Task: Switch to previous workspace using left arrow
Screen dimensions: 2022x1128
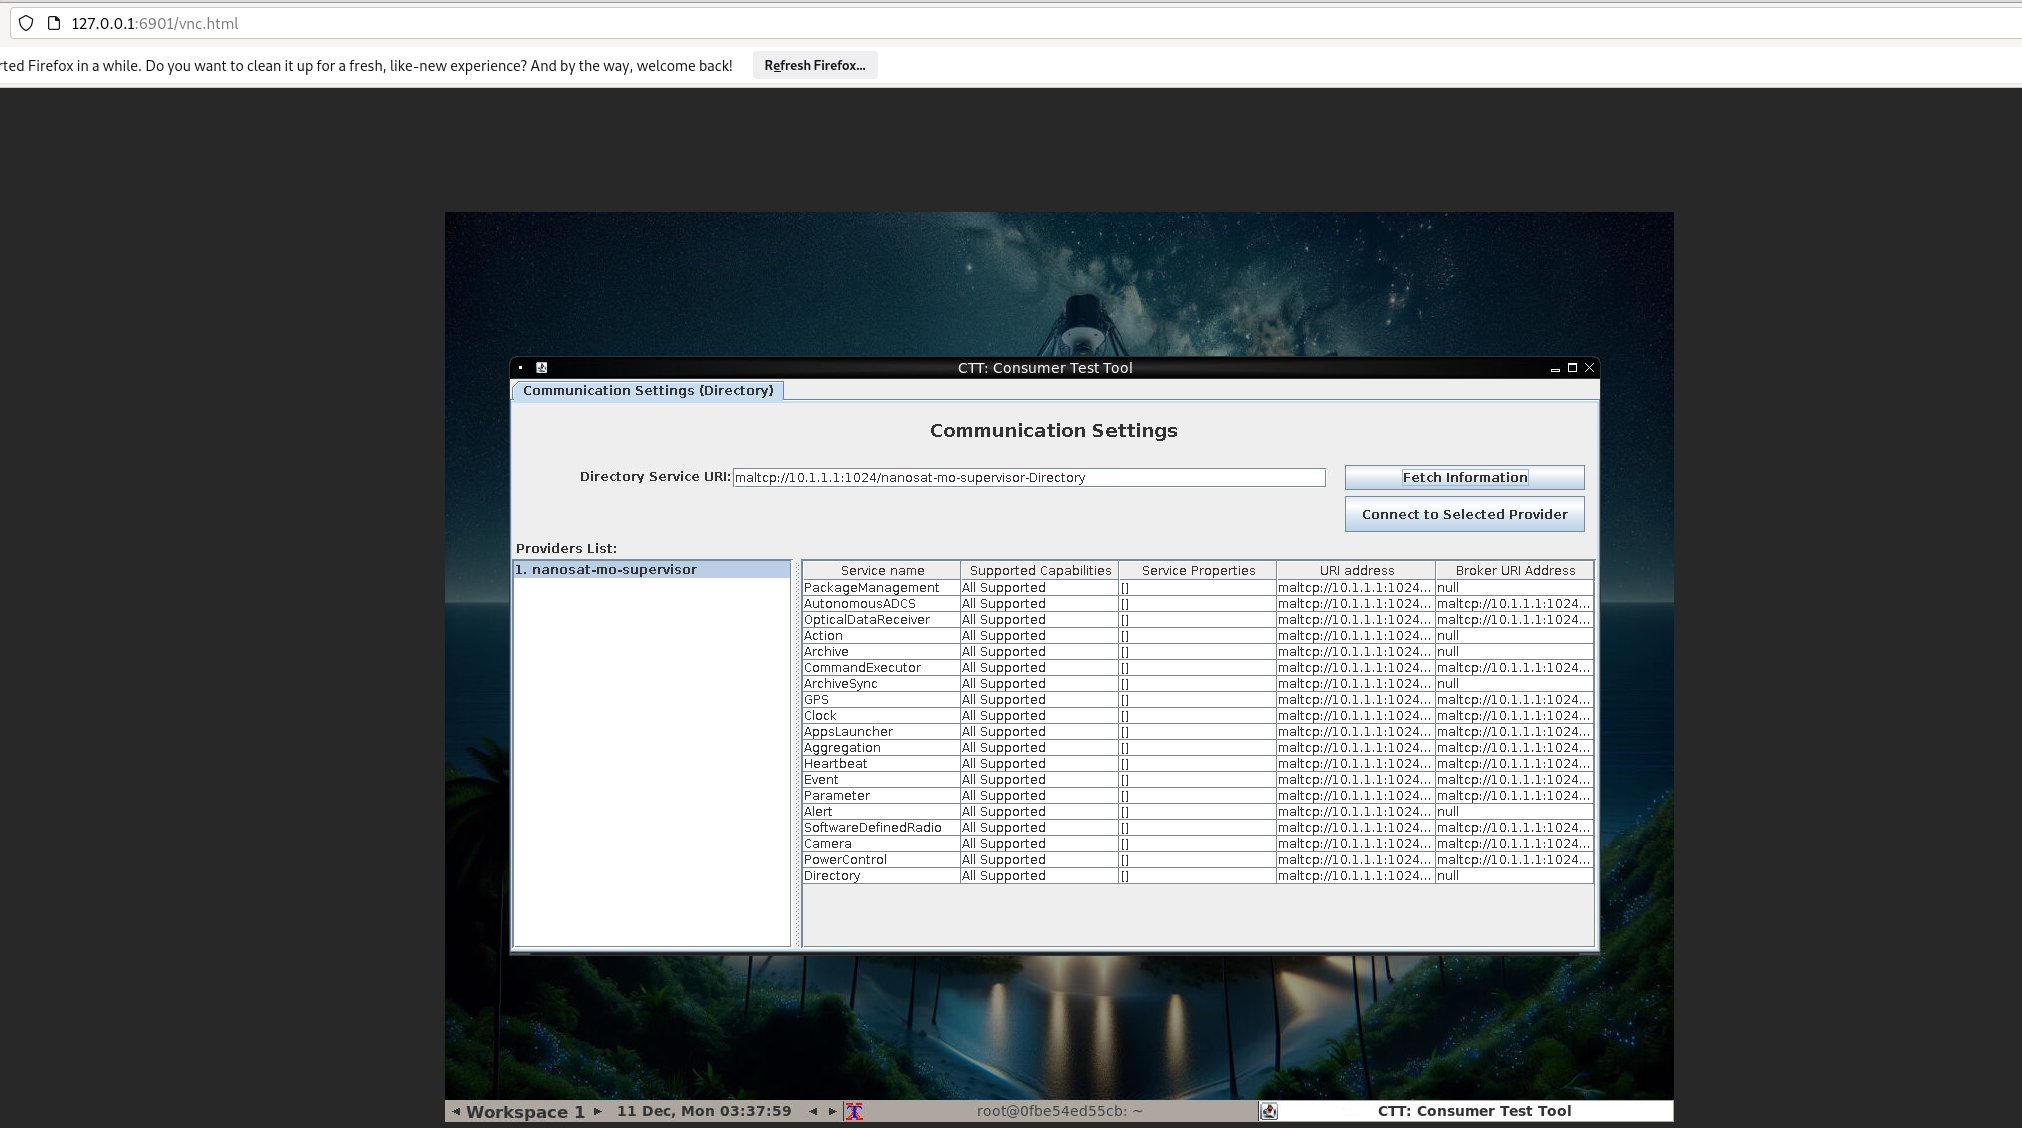Action: pyautogui.click(x=456, y=1111)
